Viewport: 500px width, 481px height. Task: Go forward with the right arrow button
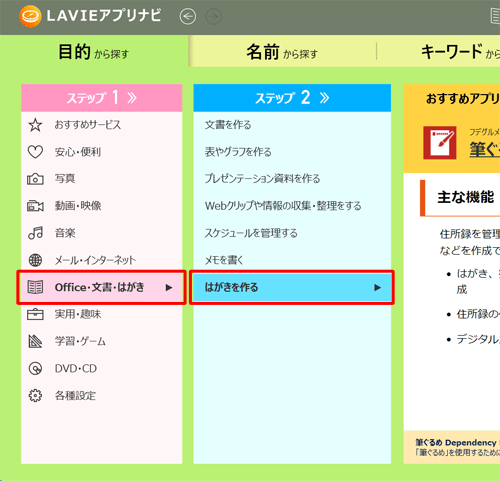213,16
